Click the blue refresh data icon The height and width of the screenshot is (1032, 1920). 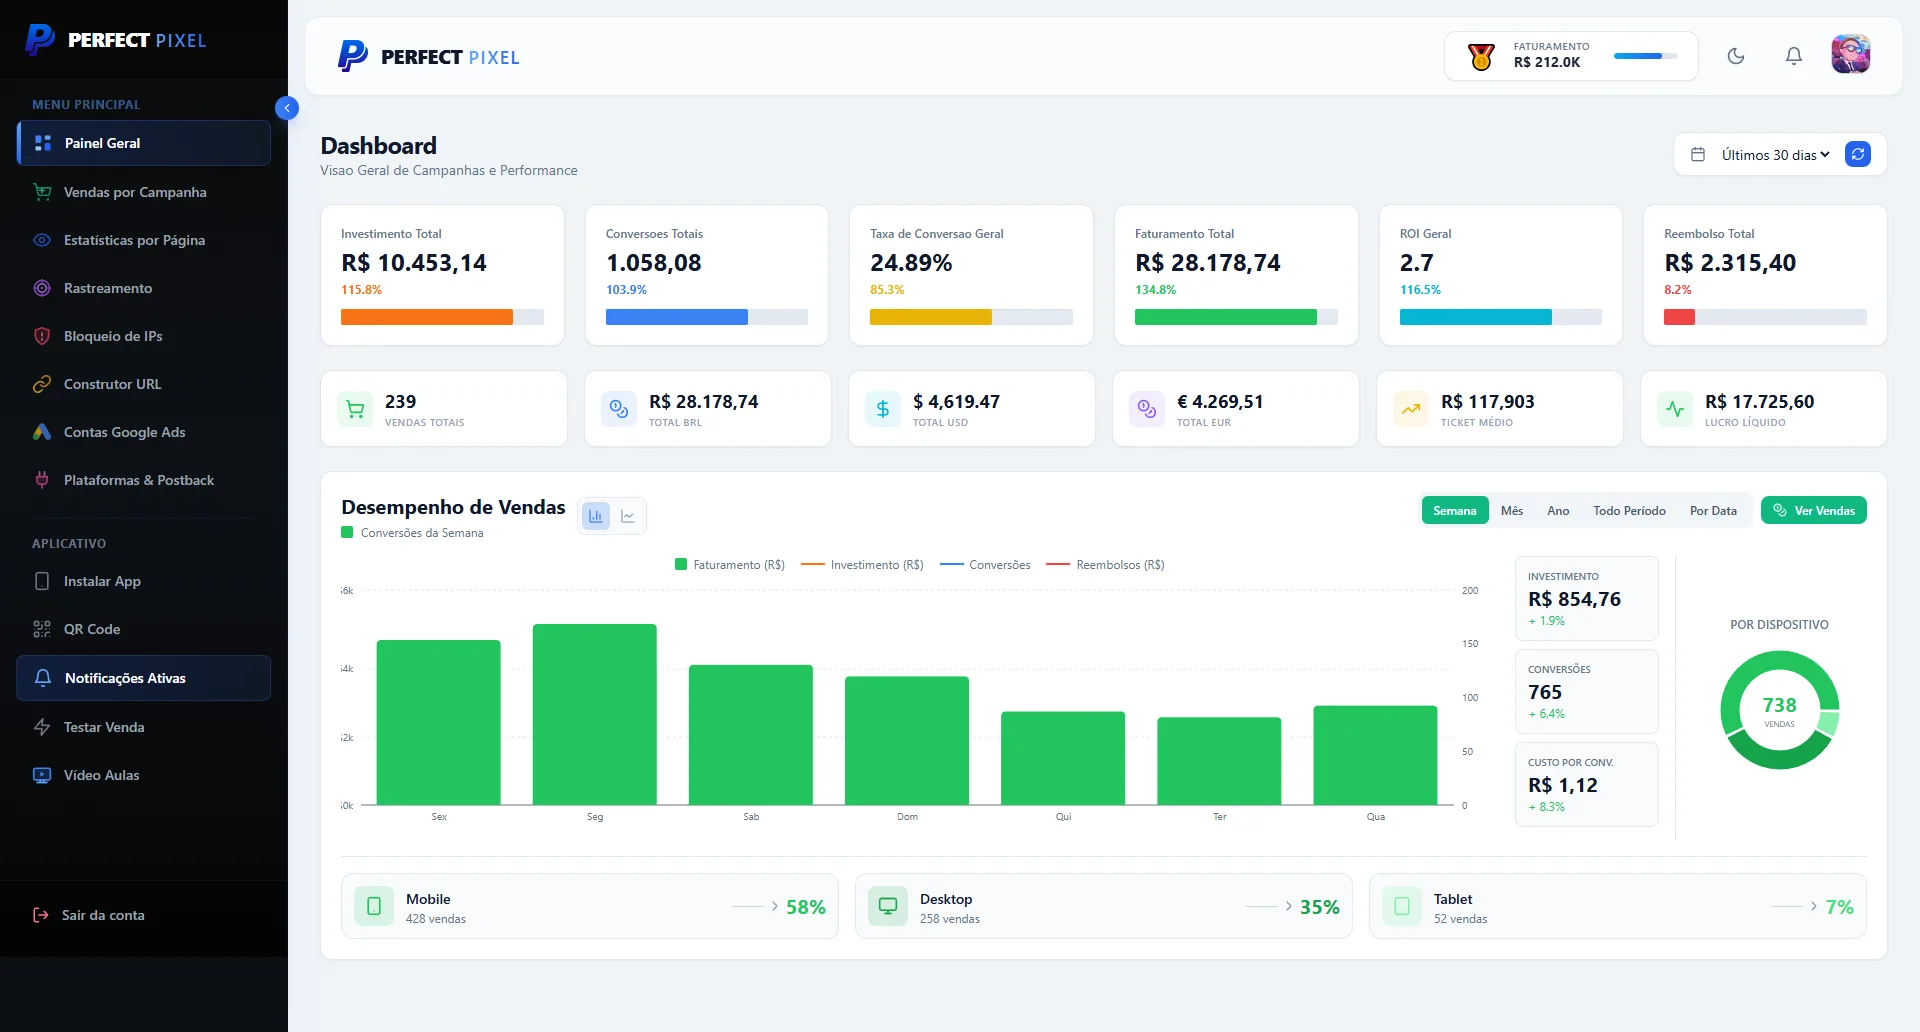1858,154
